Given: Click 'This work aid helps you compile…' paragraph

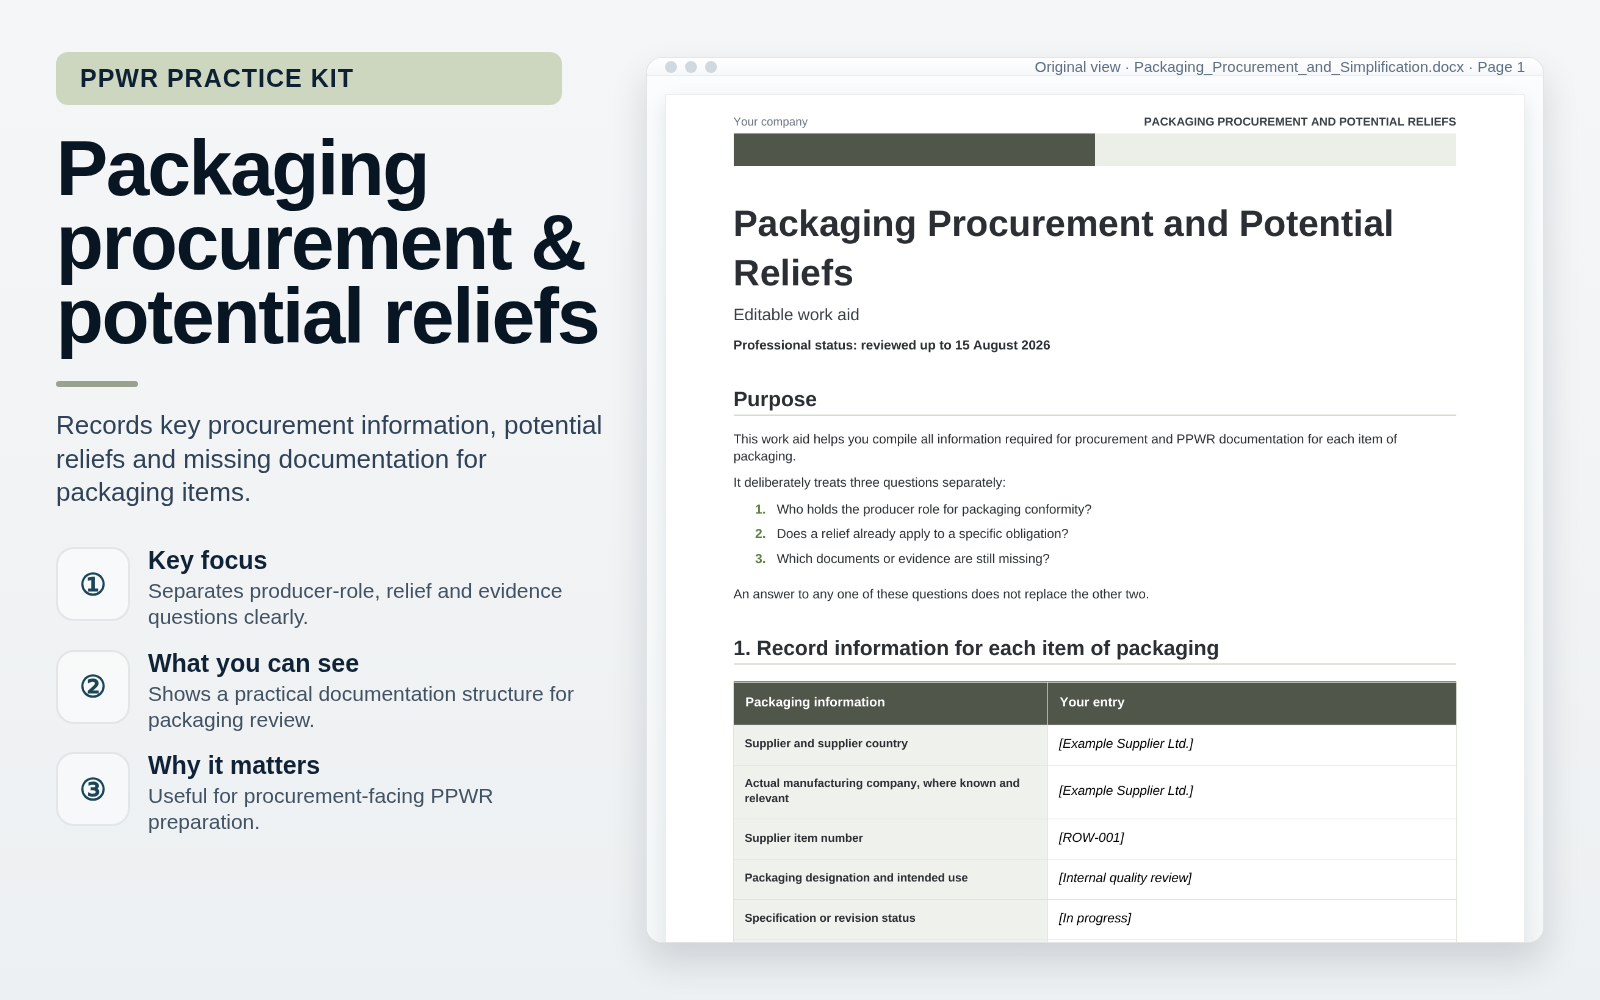Looking at the screenshot, I should [x=1065, y=448].
